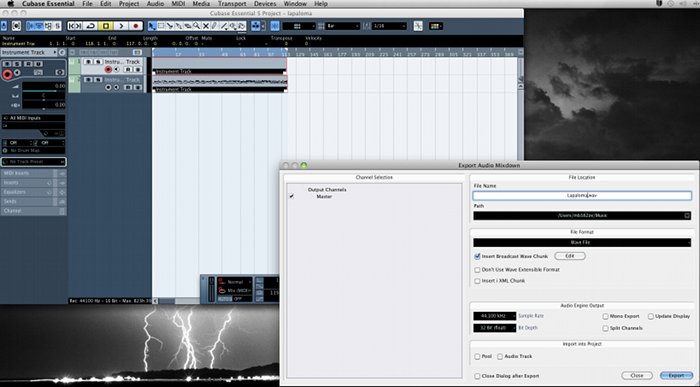Open the Devices menu
The height and width of the screenshot is (387, 700).
(265, 4)
